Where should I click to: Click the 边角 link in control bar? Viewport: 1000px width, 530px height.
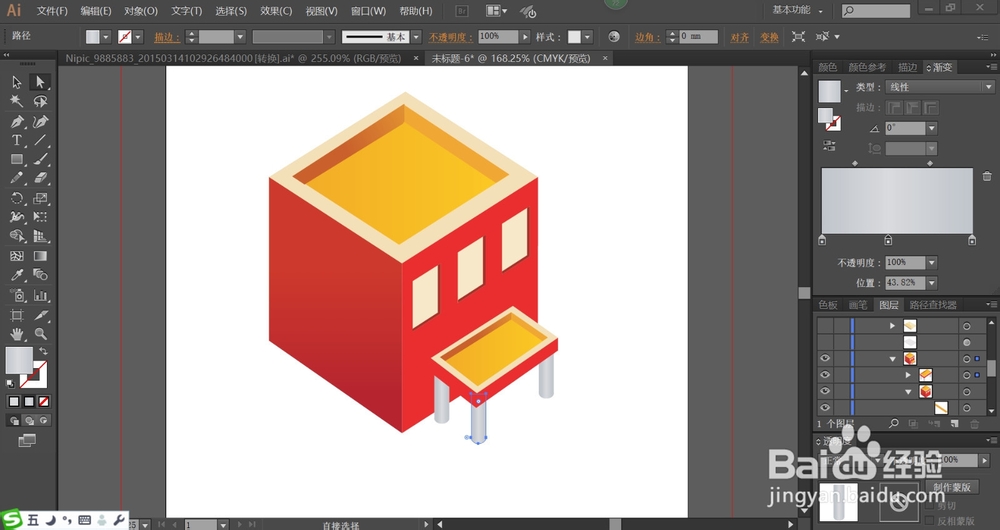point(647,38)
